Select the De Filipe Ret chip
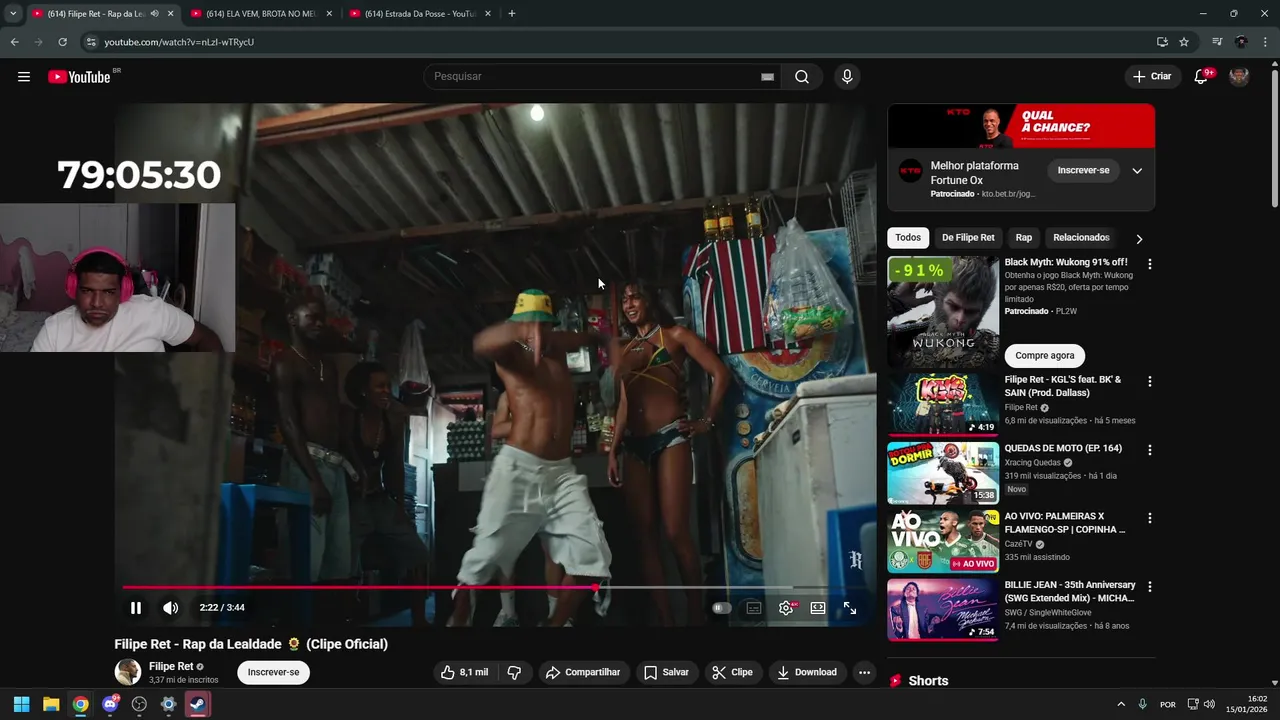Viewport: 1280px width, 720px height. [968, 238]
